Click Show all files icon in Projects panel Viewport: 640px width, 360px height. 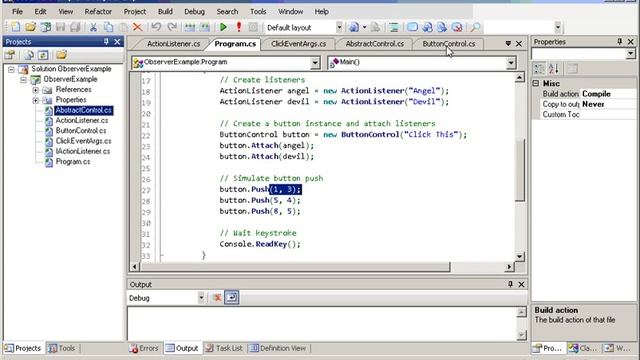click(29, 55)
